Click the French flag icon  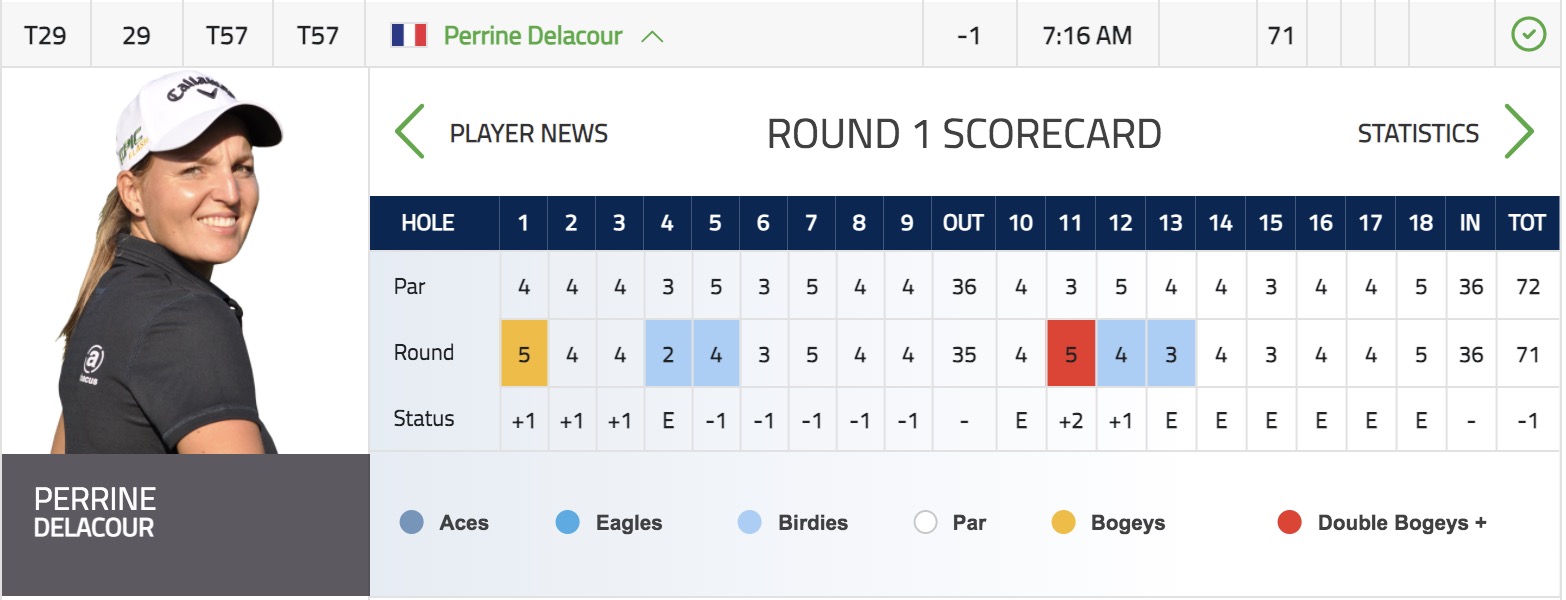tap(409, 36)
